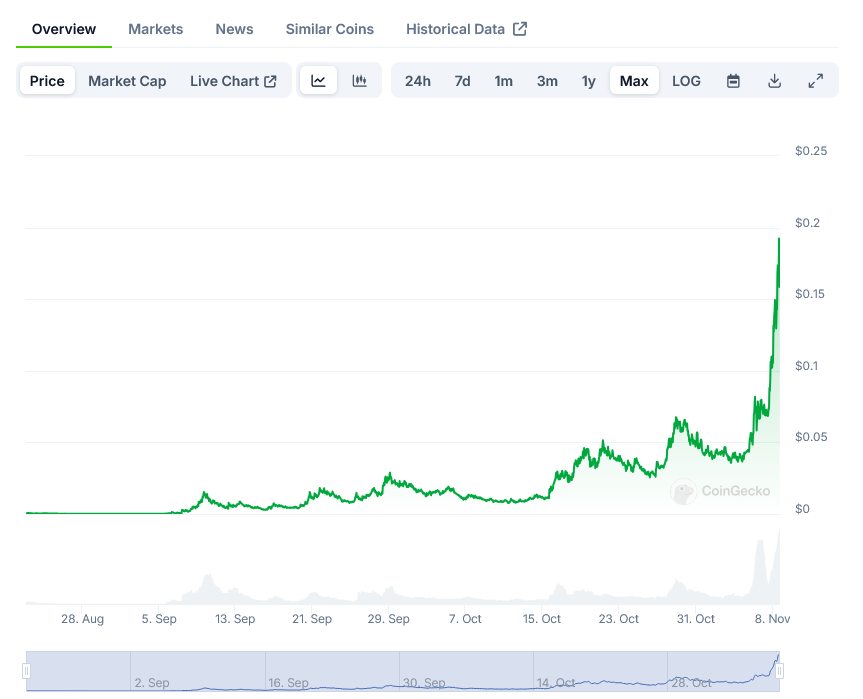Click the 15. Oct axis label
Screen dimensions: 863x699
[x=542, y=619]
